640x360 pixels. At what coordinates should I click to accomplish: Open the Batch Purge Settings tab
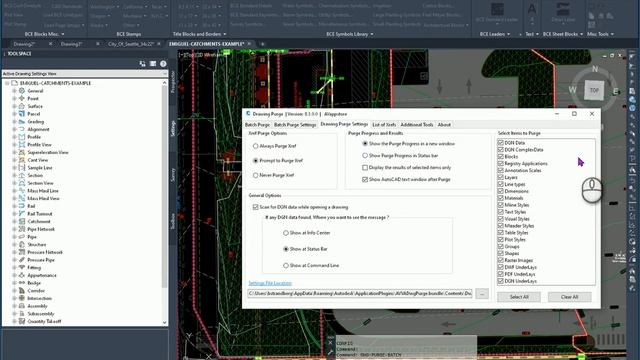pos(295,124)
